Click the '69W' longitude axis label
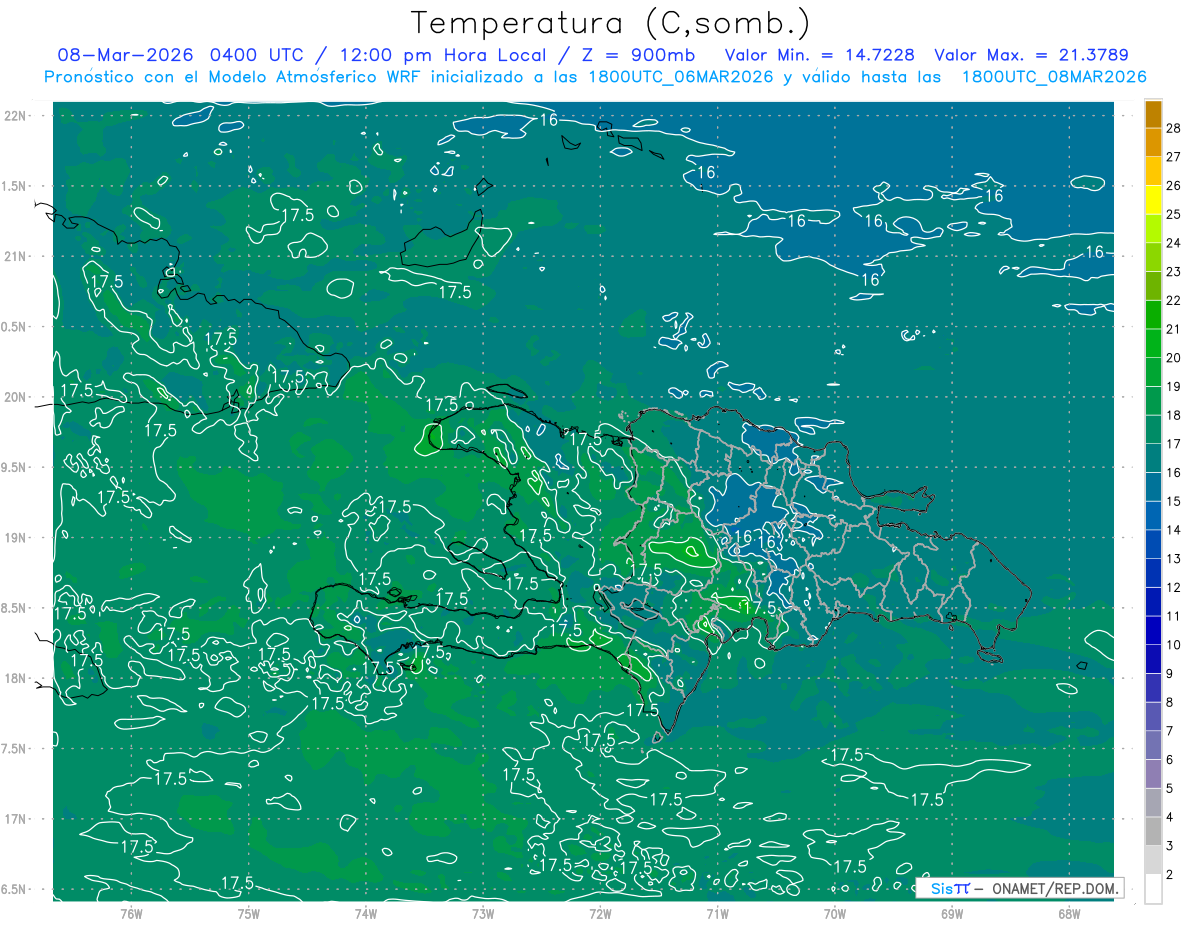 (x=951, y=914)
